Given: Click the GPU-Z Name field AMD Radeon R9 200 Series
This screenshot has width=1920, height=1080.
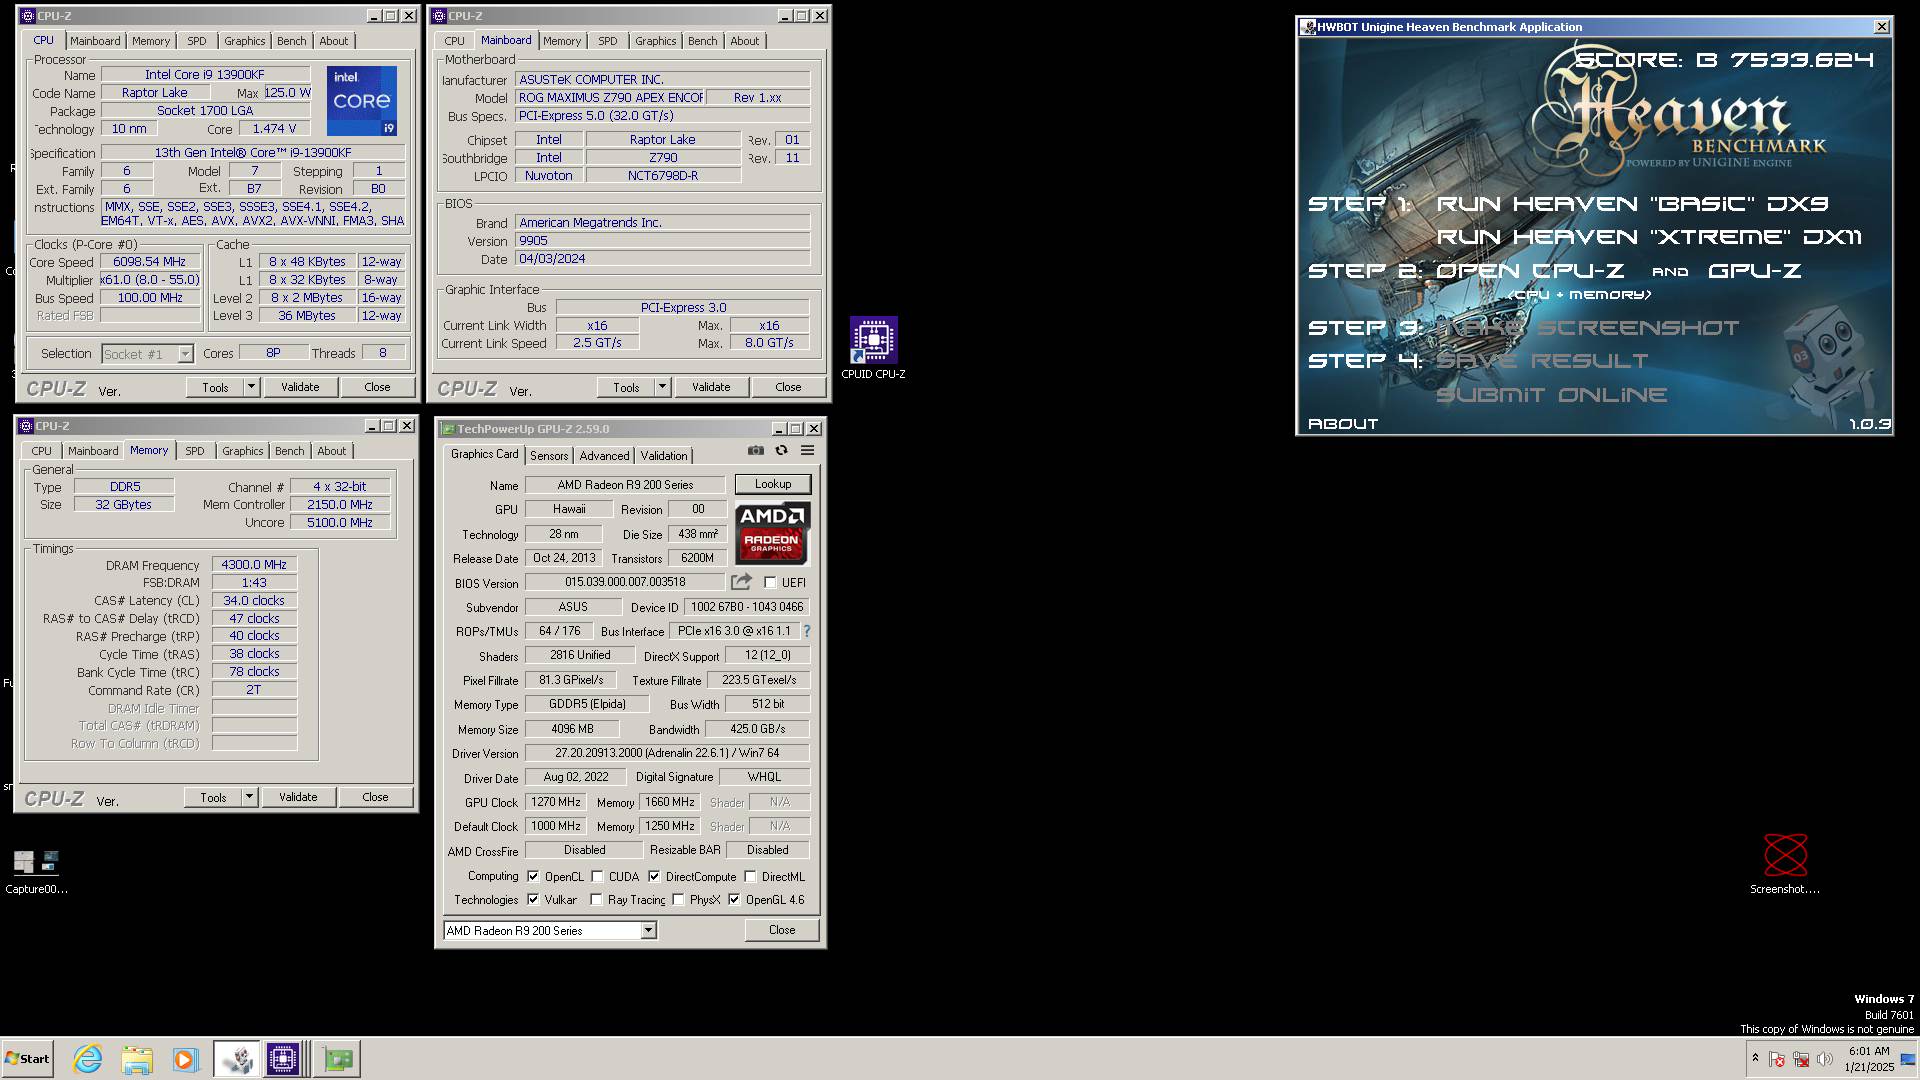Looking at the screenshot, I should coord(625,485).
